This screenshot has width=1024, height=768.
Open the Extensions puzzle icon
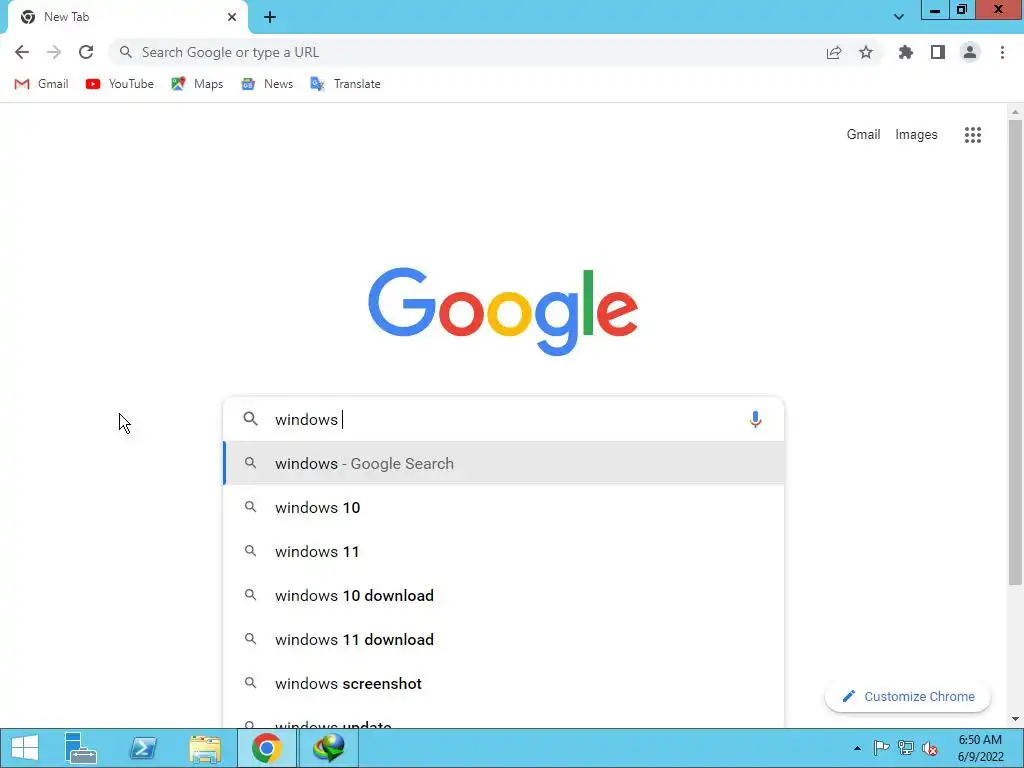[906, 52]
